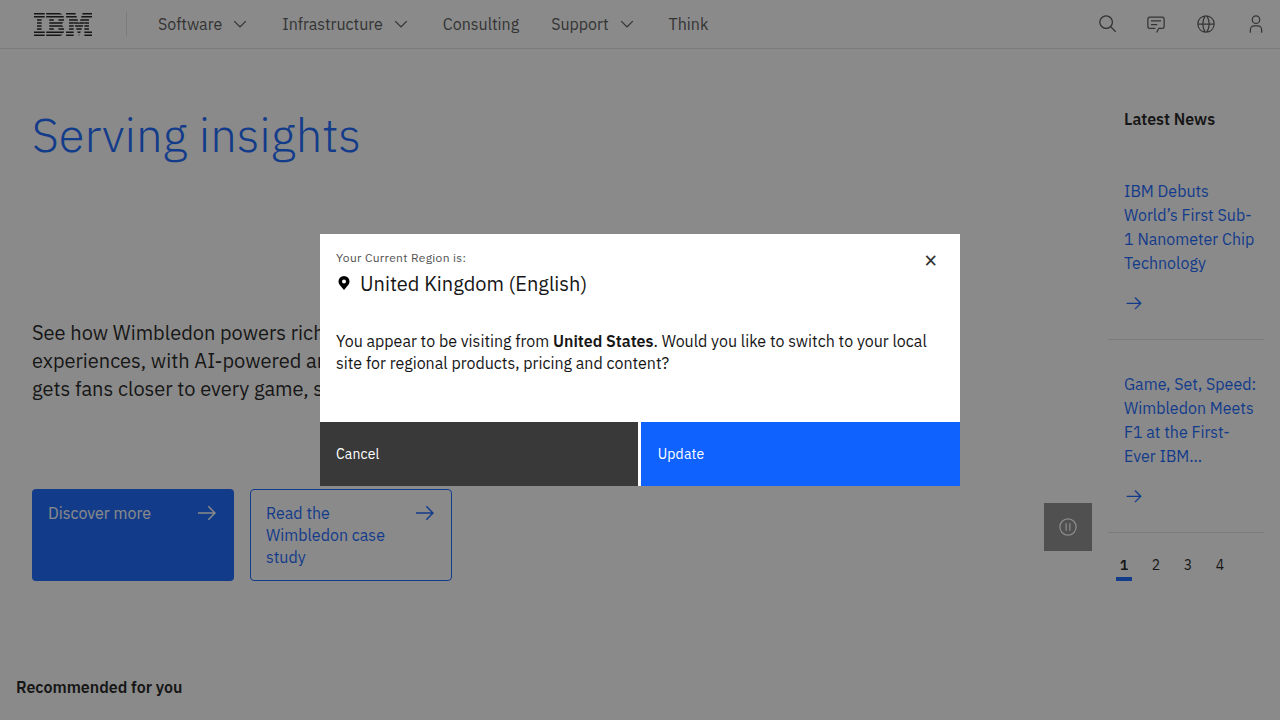This screenshot has width=1280, height=720.
Task: Click Cancel in the region dialog
Action: tap(479, 454)
